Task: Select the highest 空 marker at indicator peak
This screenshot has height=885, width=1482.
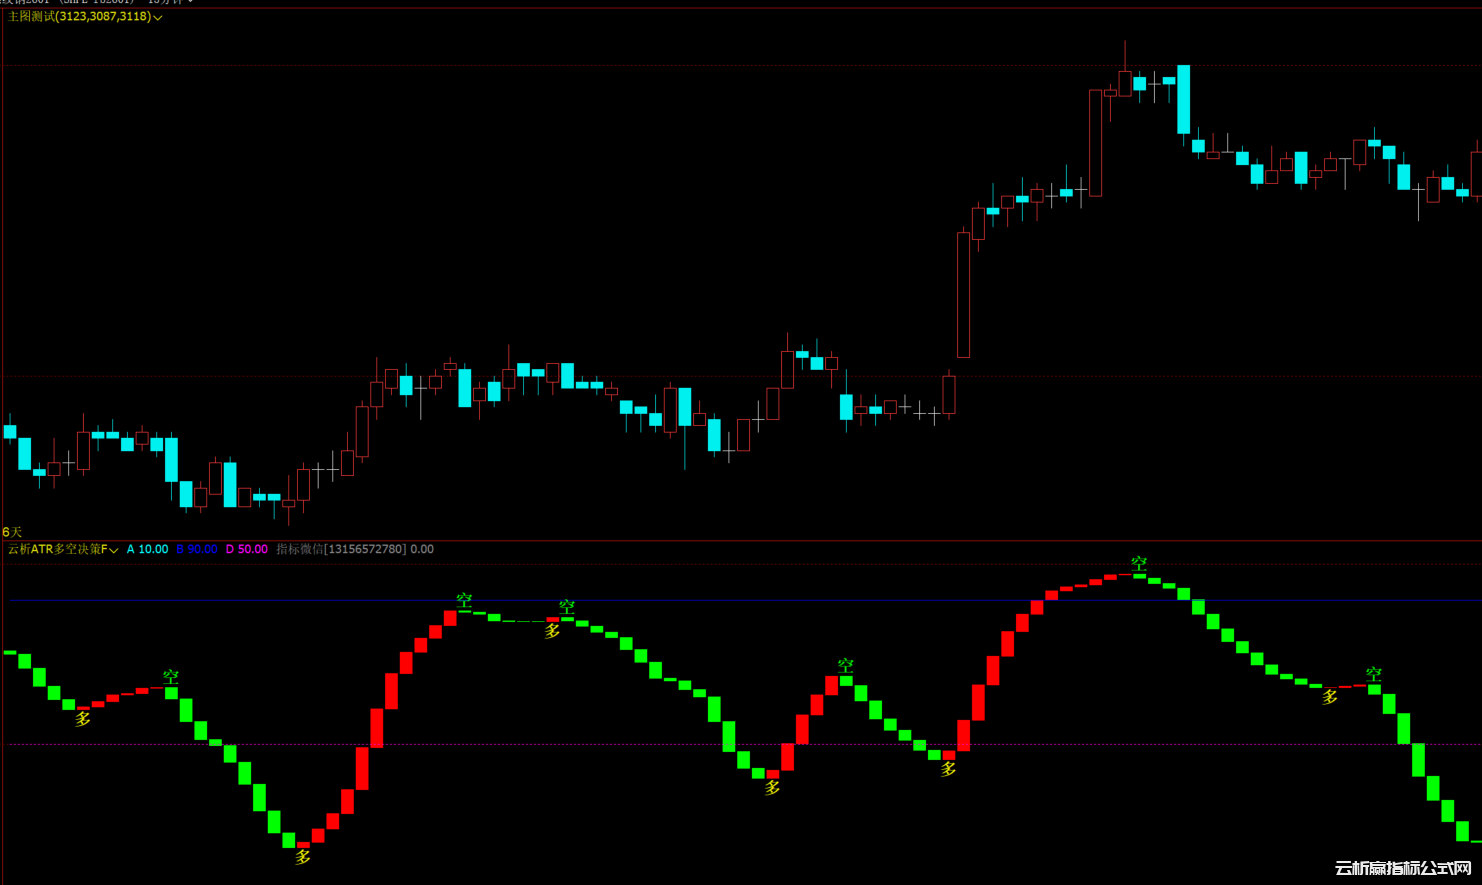Action: [1139, 564]
